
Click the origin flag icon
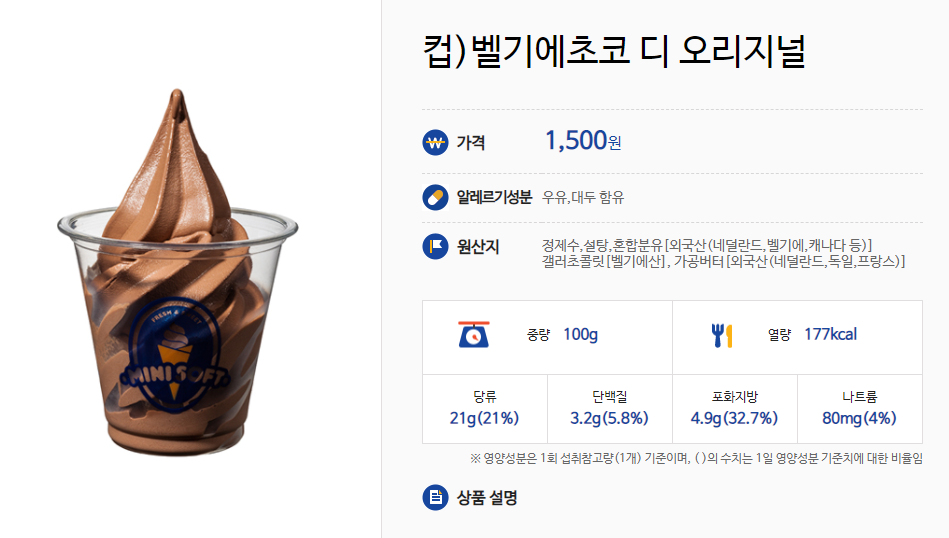[x=435, y=246]
